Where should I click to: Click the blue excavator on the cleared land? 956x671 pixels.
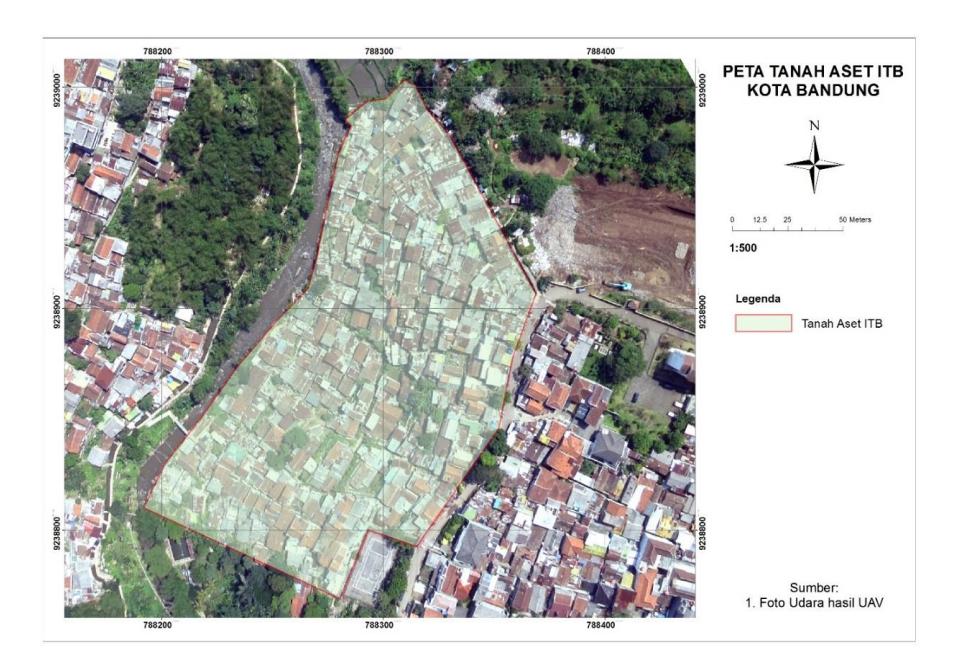(621, 285)
